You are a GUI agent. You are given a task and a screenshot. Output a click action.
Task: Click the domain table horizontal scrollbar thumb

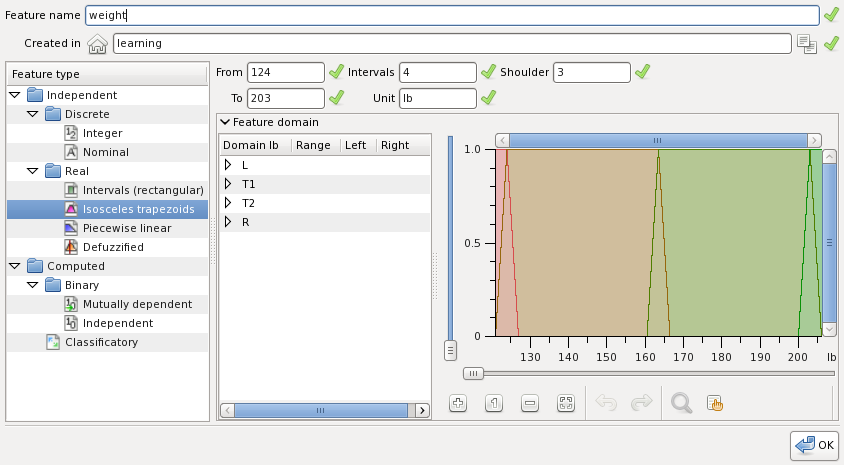click(x=321, y=411)
